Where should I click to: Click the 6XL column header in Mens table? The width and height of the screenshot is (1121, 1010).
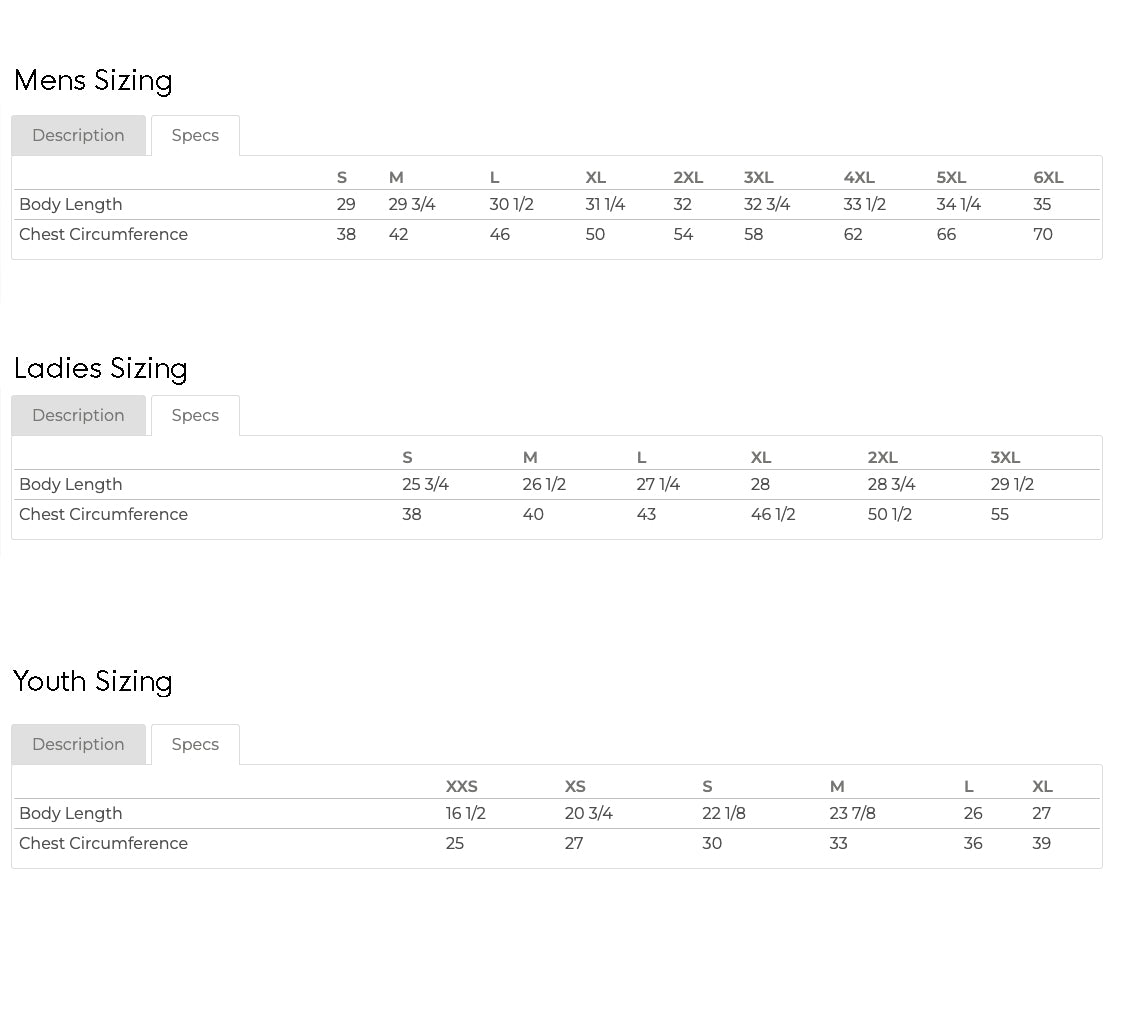[1048, 177]
